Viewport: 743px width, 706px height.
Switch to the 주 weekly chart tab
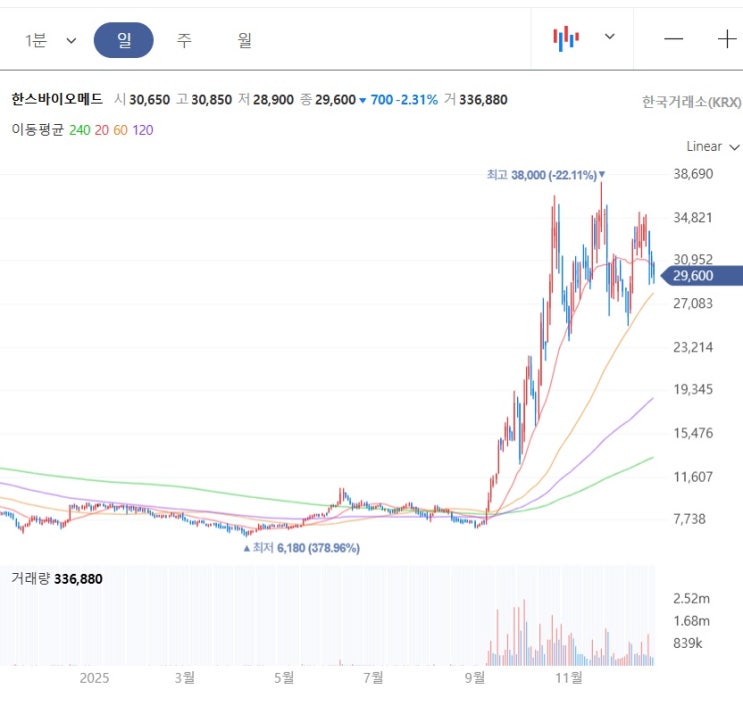click(184, 40)
